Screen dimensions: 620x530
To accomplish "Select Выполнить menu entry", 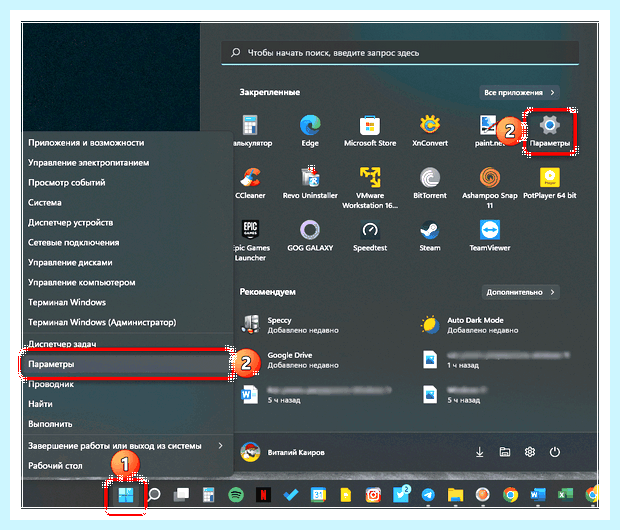I will tap(127, 424).
